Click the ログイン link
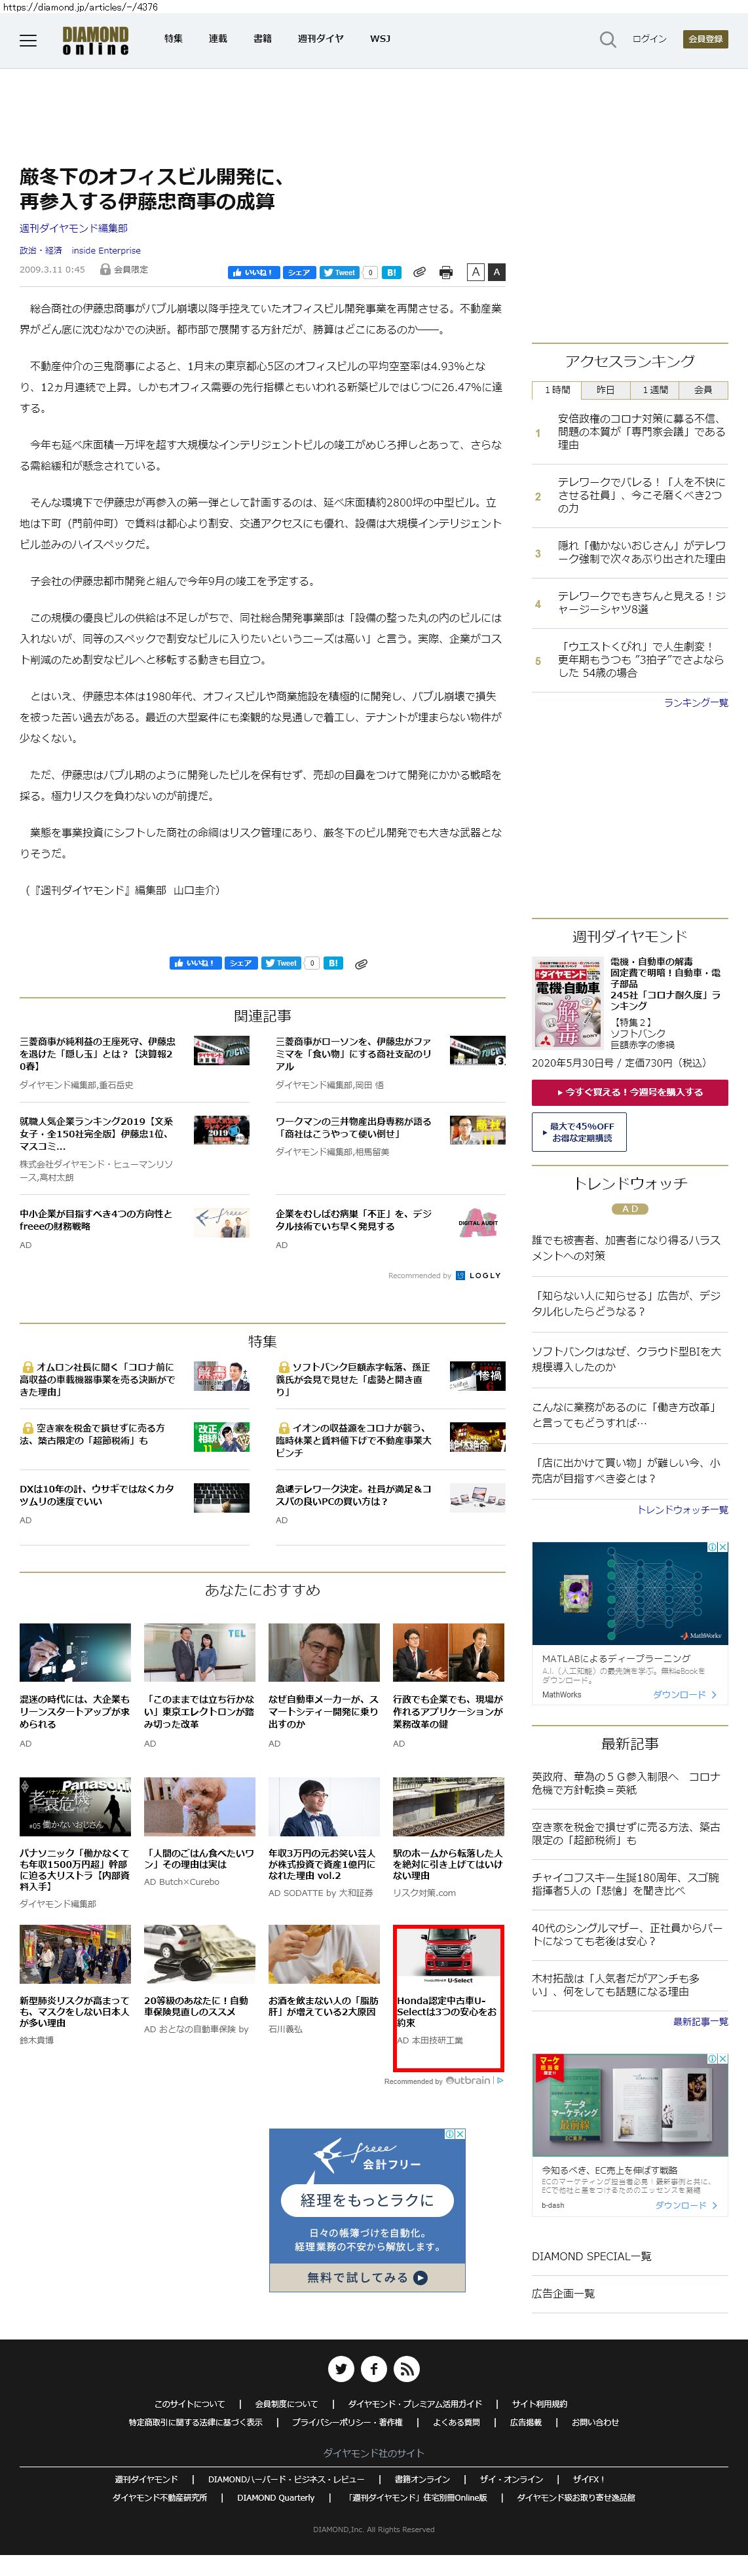Image resolution: width=748 pixels, height=2576 pixels. pos(649,39)
